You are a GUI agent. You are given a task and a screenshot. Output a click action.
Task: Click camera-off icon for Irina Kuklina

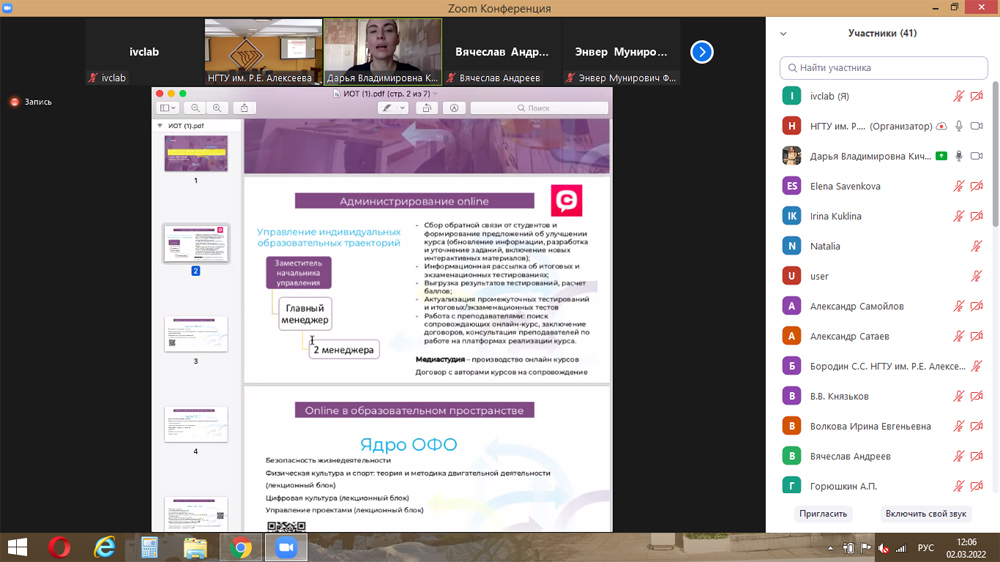pos(976,216)
